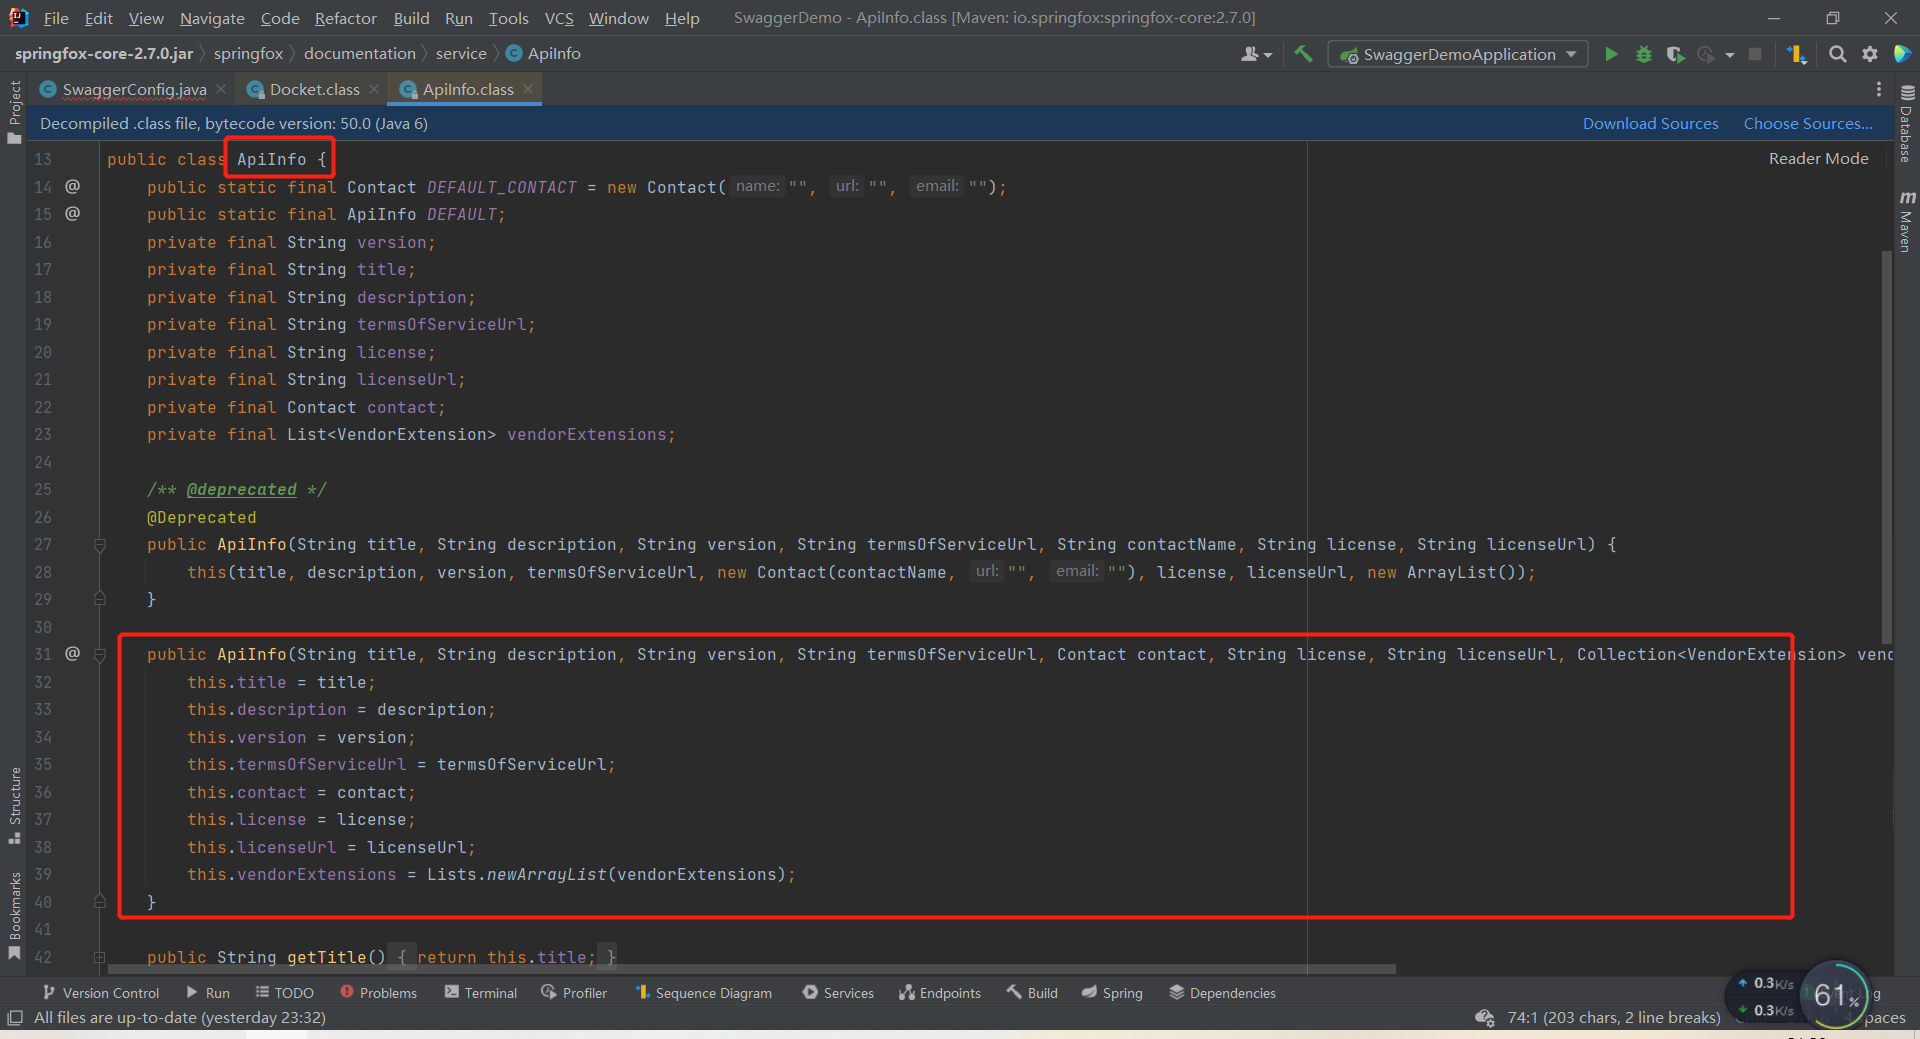The width and height of the screenshot is (1920, 1039).
Task: Click the springfox-core-2.7.0.jar breadcrumb
Action: point(104,53)
